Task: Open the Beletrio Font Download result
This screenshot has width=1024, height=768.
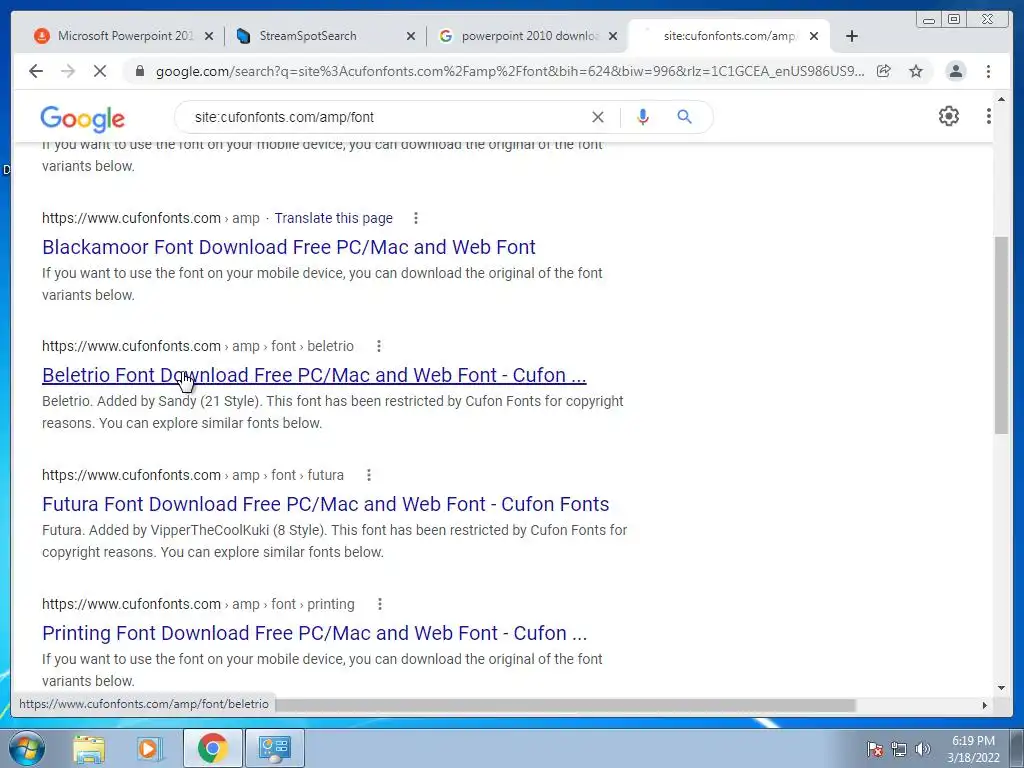Action: pyautogui.click(x=314, y=375)
